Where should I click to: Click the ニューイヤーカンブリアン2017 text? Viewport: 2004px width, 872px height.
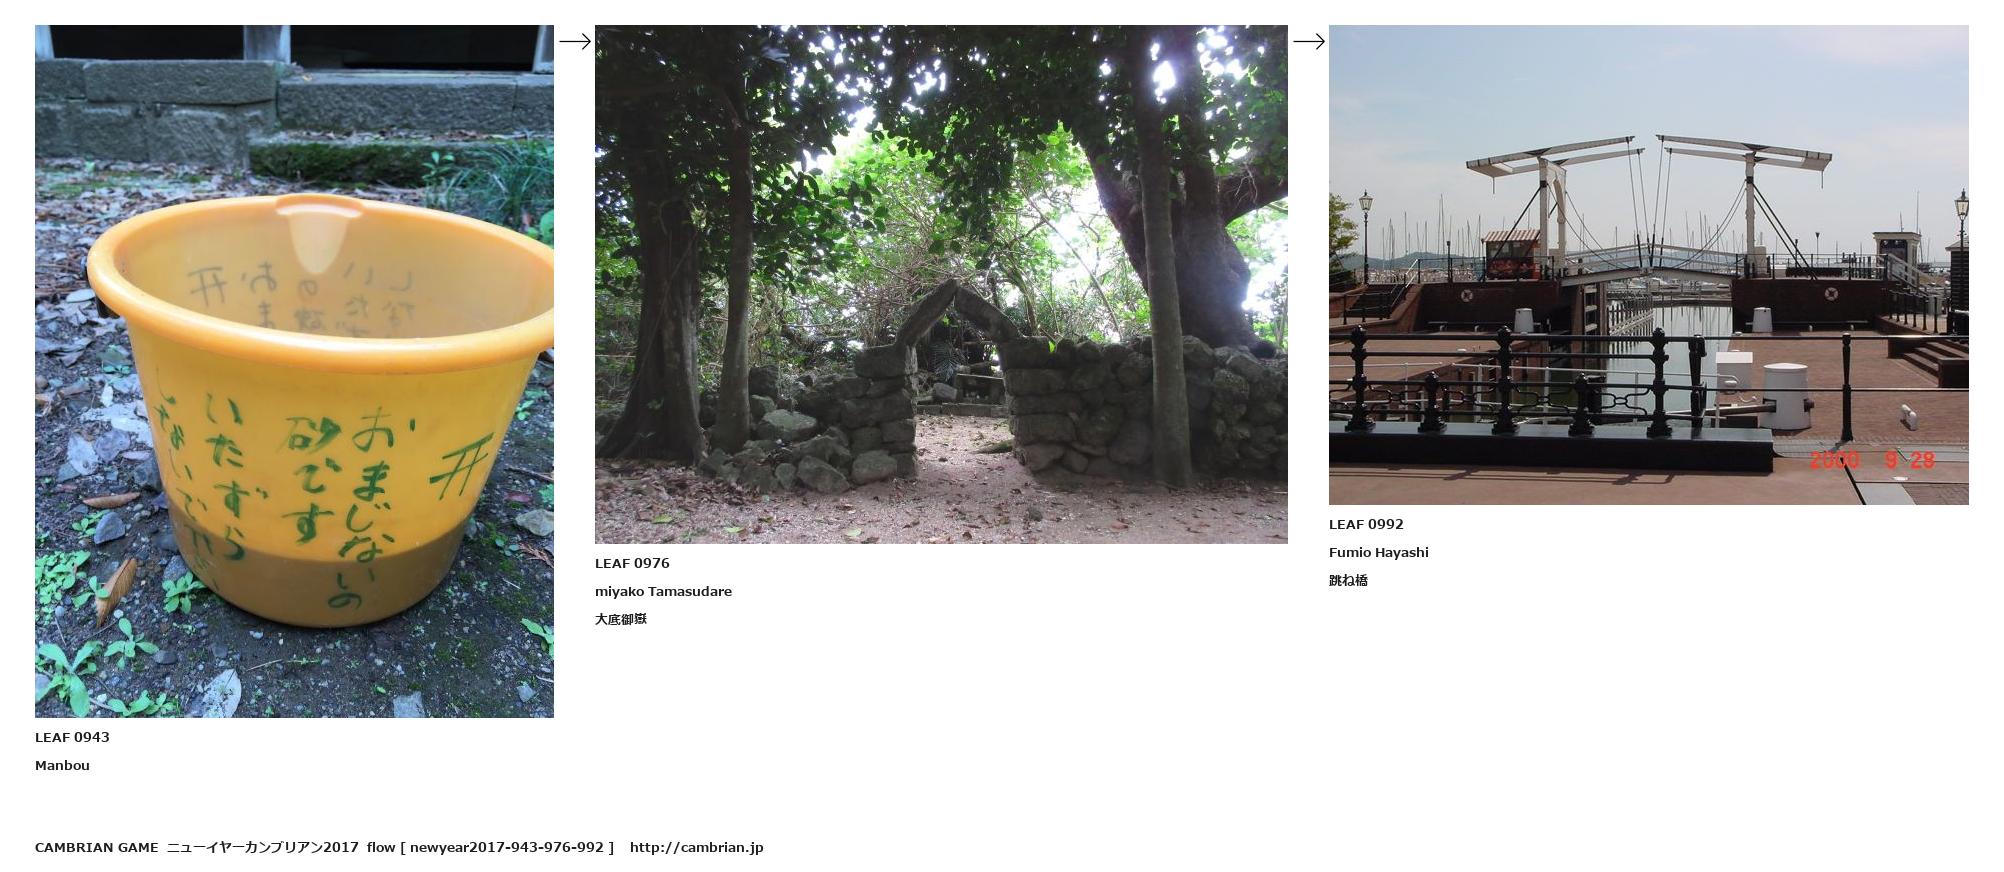[262, 847]
